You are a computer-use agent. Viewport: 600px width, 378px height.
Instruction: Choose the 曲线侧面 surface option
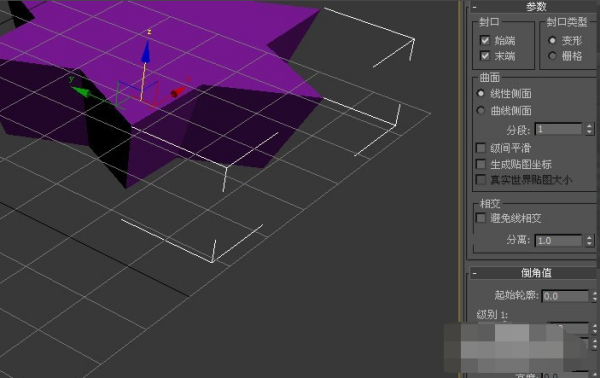481,111
